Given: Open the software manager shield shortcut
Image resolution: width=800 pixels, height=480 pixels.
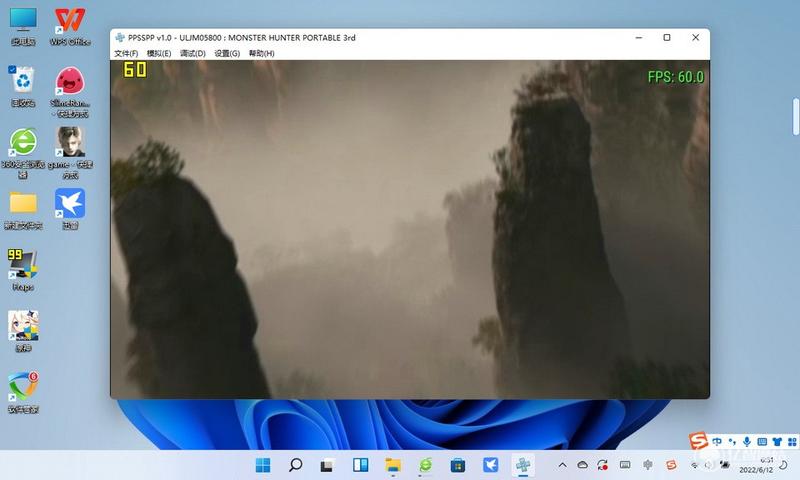Looking at the screenshot, I should click(x=23, y=392).
